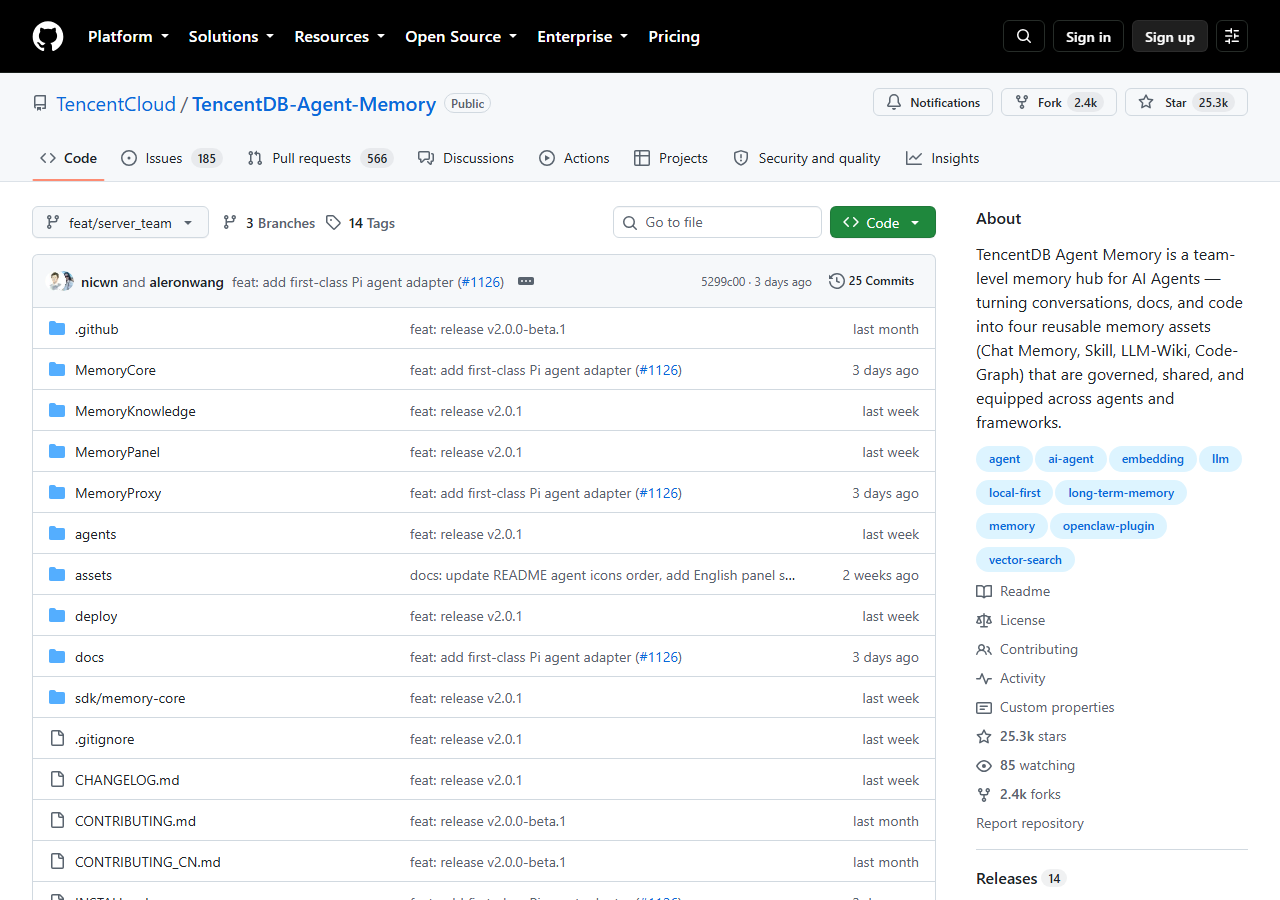Image resolution: width=1280 pixels, height=900 pixels.
Task: Switch to the Issues tab
Action: (x=171, y=158)
